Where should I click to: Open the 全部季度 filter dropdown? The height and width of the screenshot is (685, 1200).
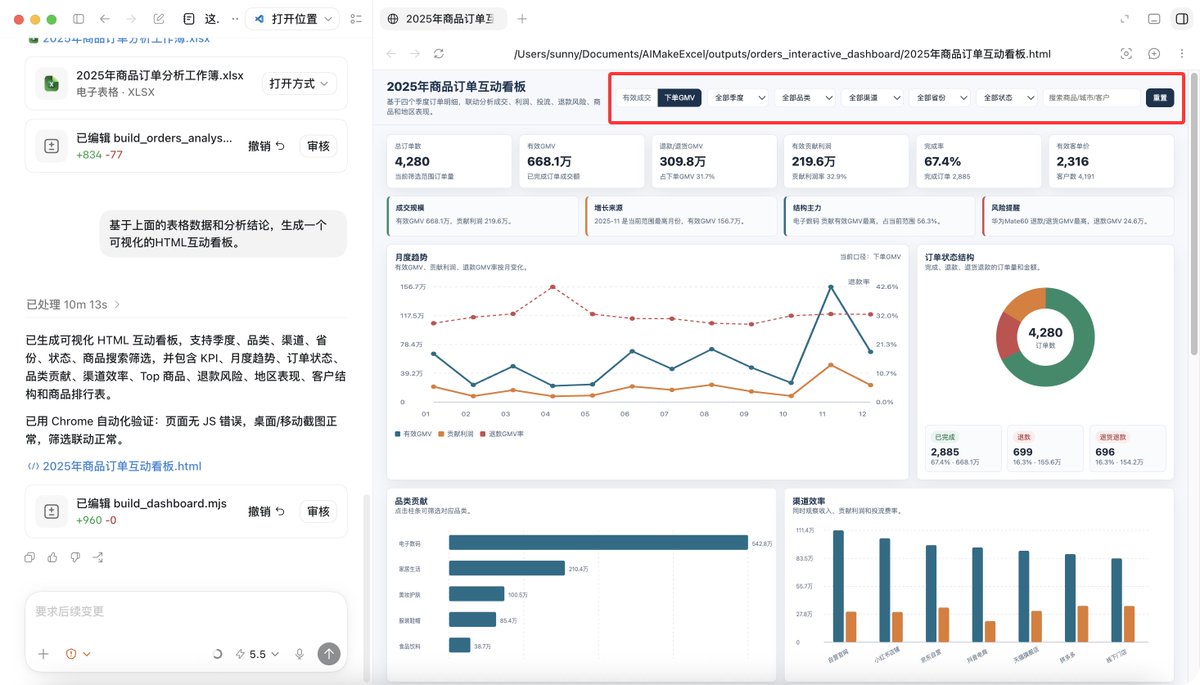740,98
